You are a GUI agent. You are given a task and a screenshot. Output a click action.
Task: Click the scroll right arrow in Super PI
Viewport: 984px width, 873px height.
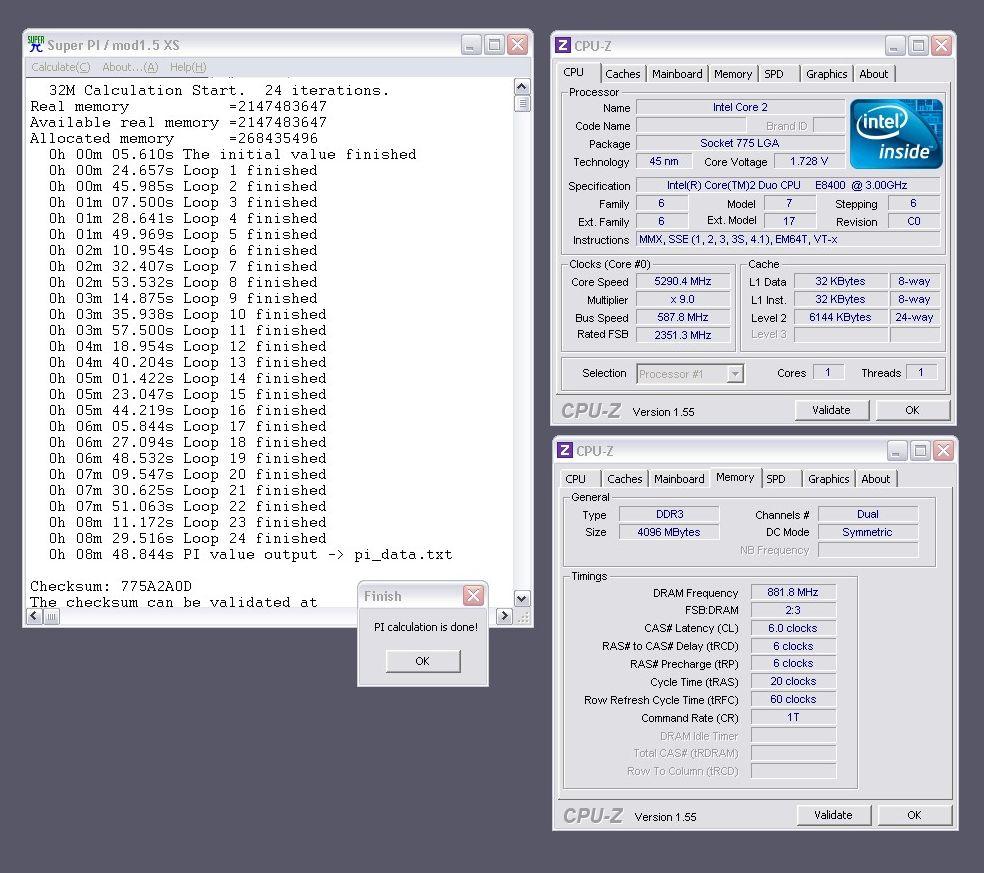[x=504, y=616]
